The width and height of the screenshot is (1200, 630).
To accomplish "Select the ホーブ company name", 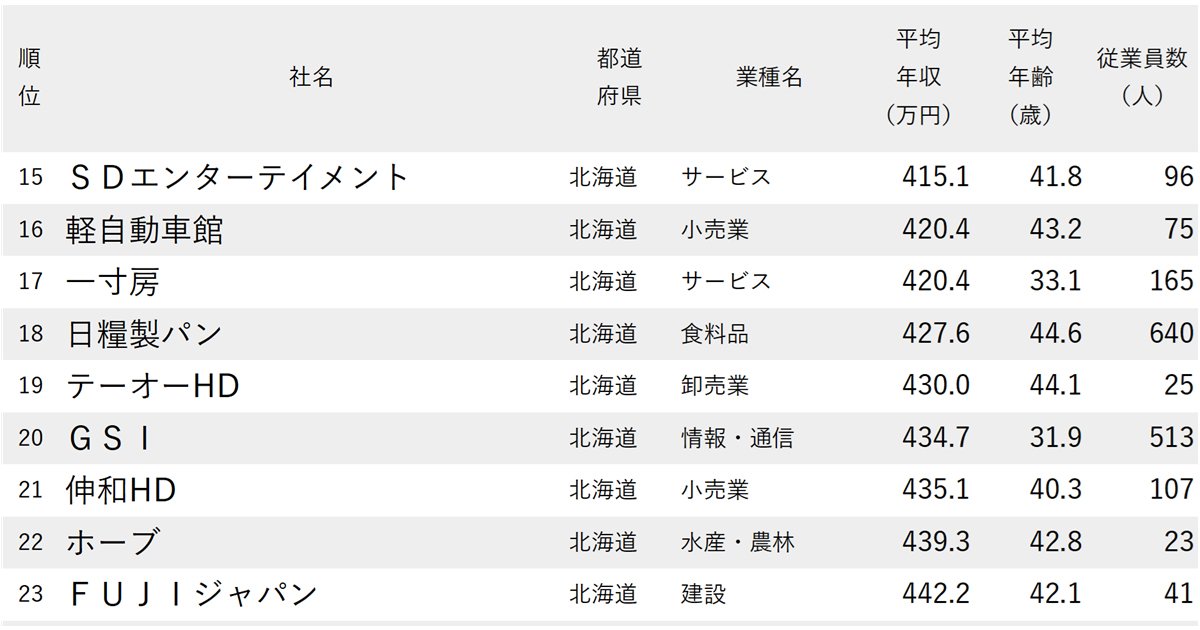I will (x=112, y=542).
